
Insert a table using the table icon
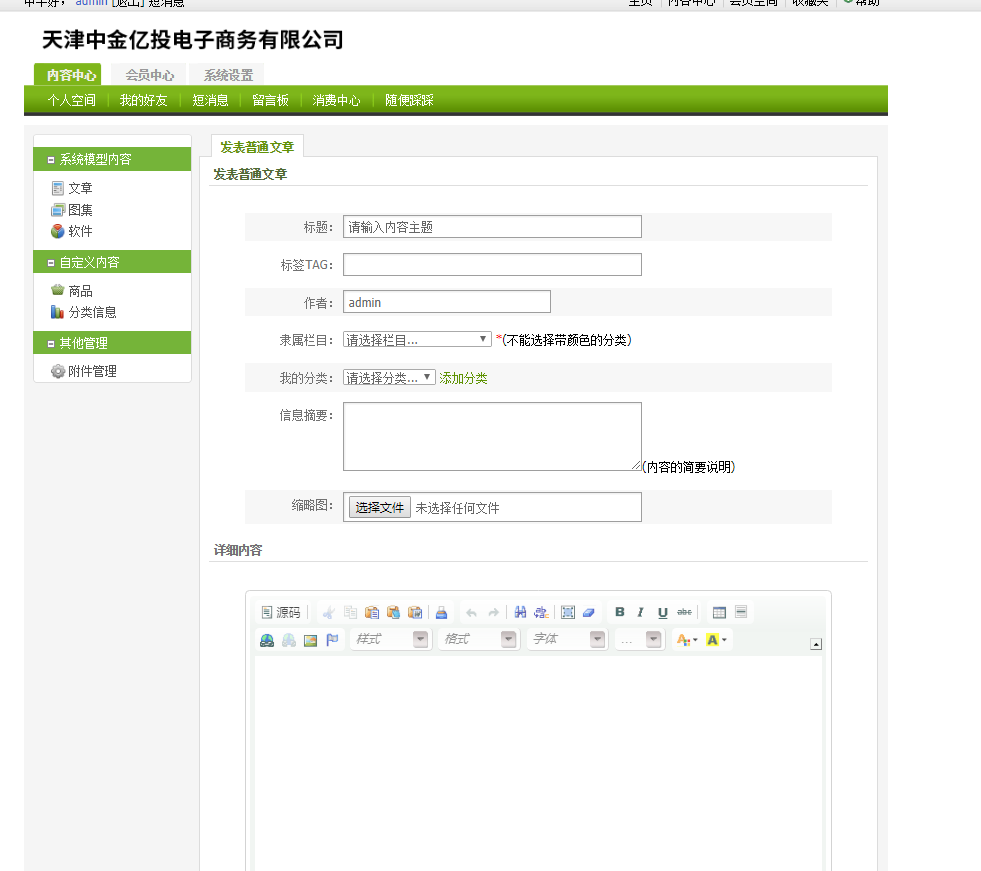pos(719,612)
